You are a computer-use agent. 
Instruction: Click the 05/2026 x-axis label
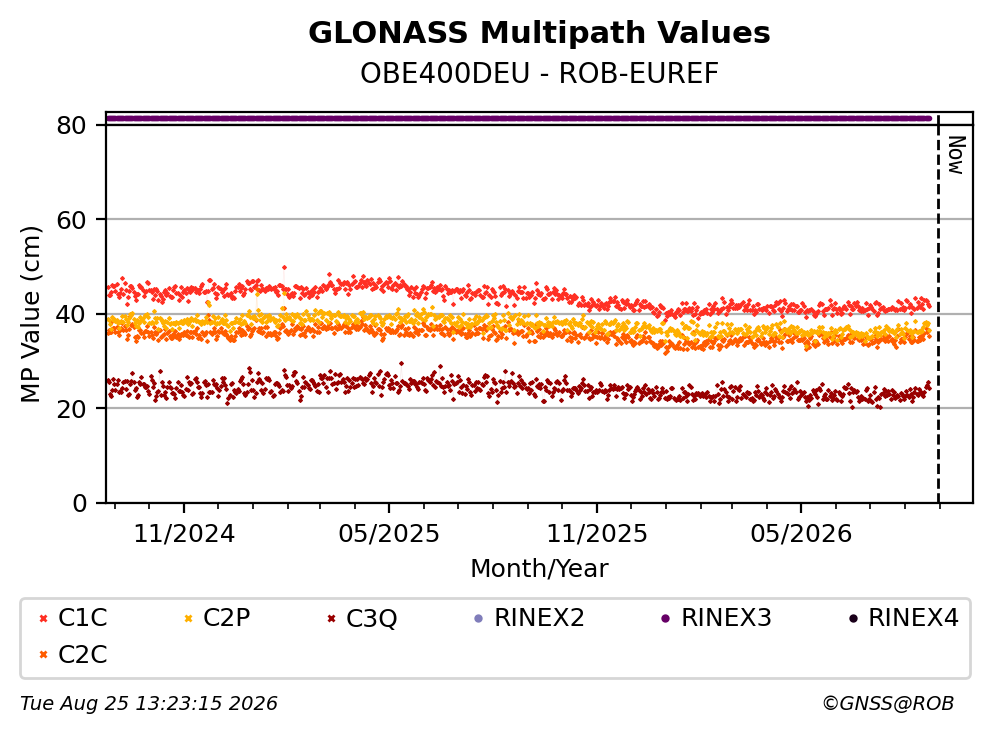coord(801,534)
